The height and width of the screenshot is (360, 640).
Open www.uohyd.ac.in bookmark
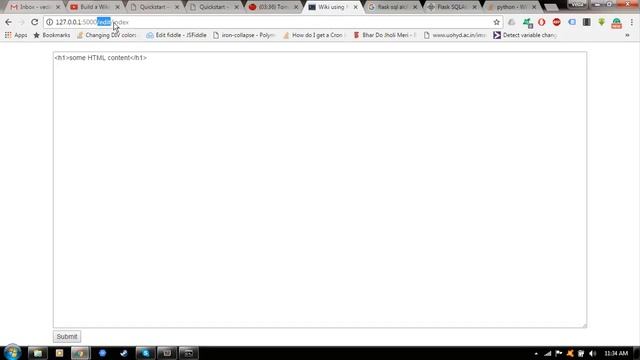tap(455, 36)
